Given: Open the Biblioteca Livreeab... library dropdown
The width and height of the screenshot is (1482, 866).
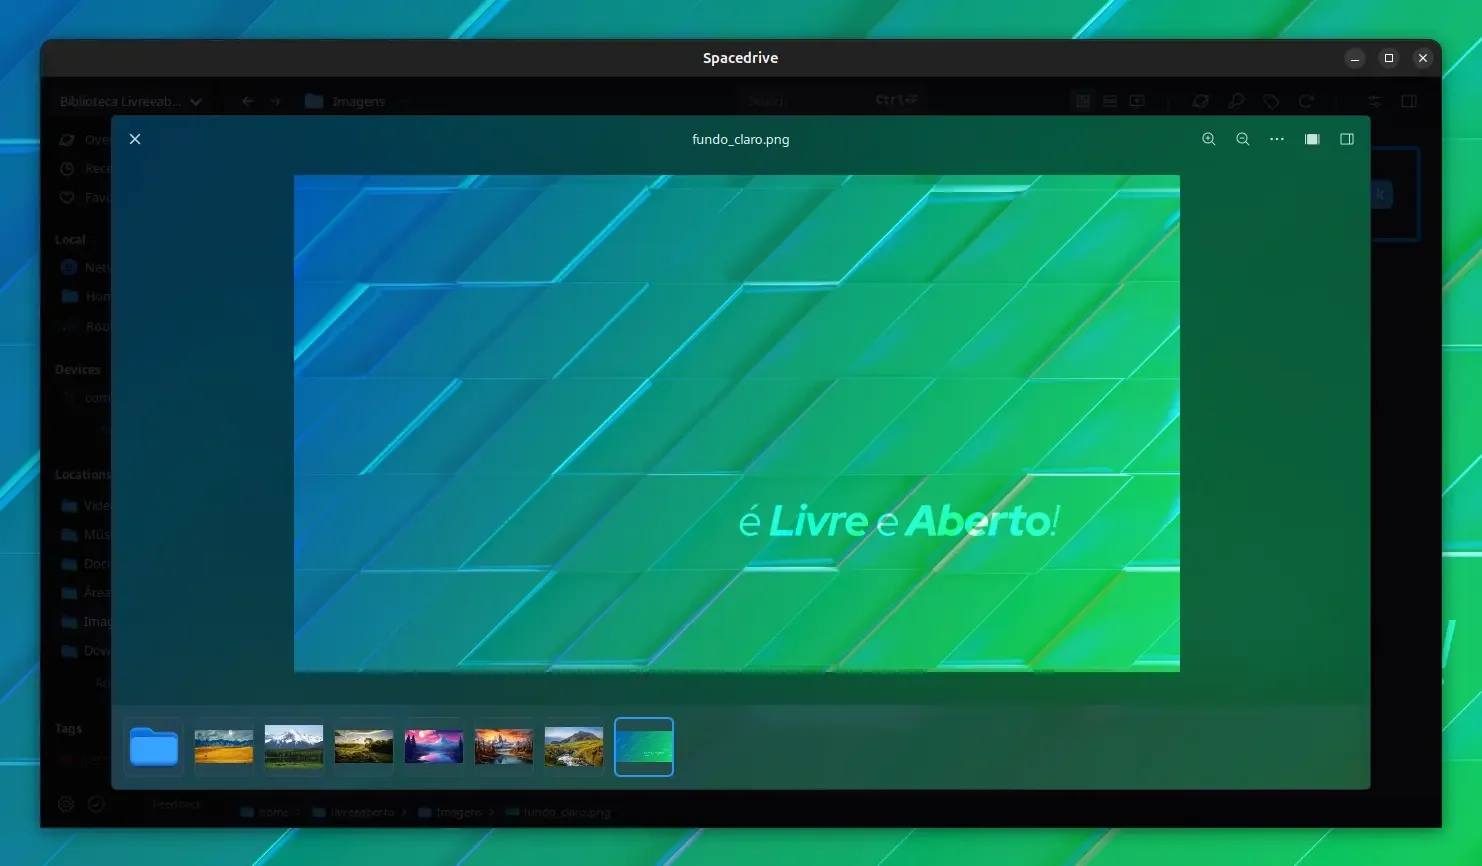Looking at the screenshot, I should pos(130,101).
